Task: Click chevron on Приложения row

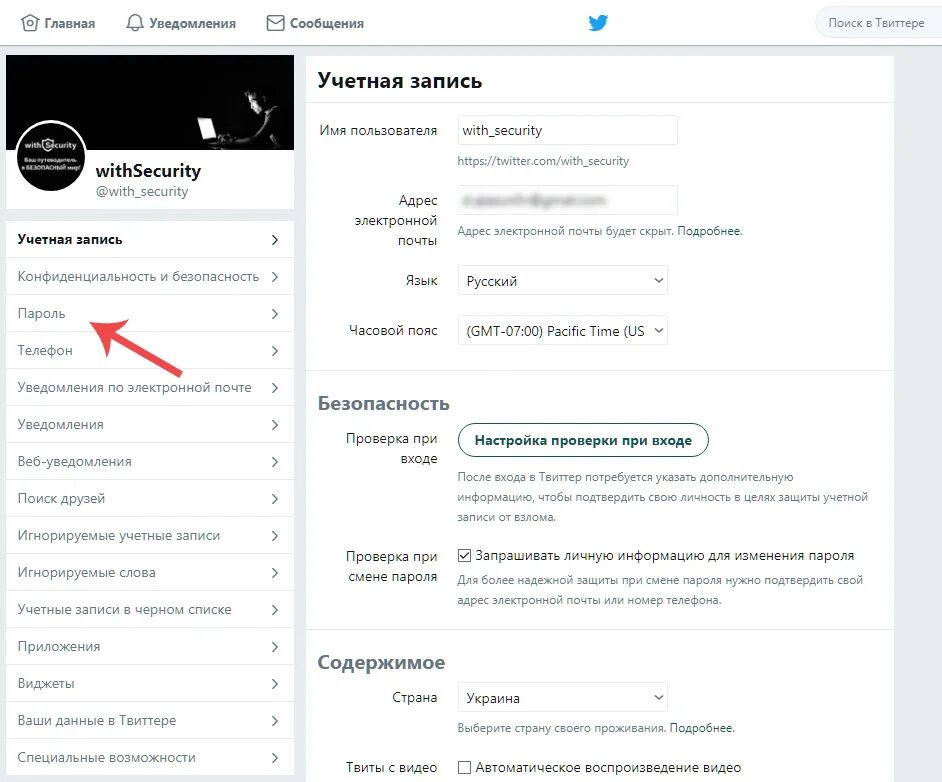Action: tap(275, 646)
